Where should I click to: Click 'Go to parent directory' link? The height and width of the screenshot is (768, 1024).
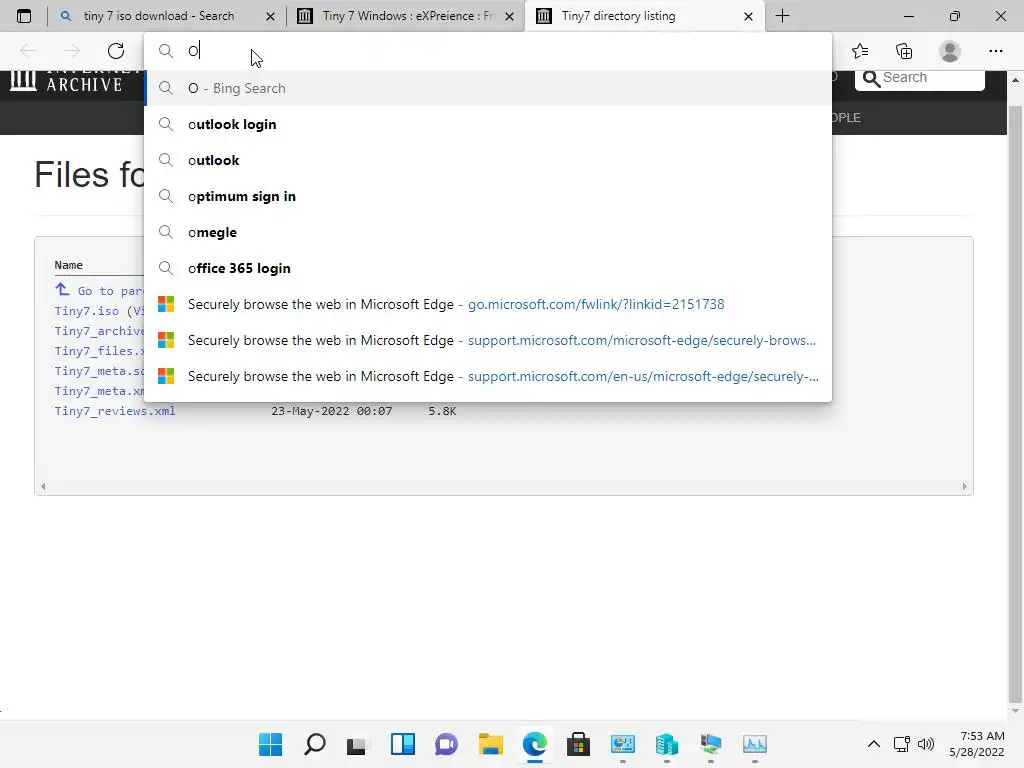[99, 290]
